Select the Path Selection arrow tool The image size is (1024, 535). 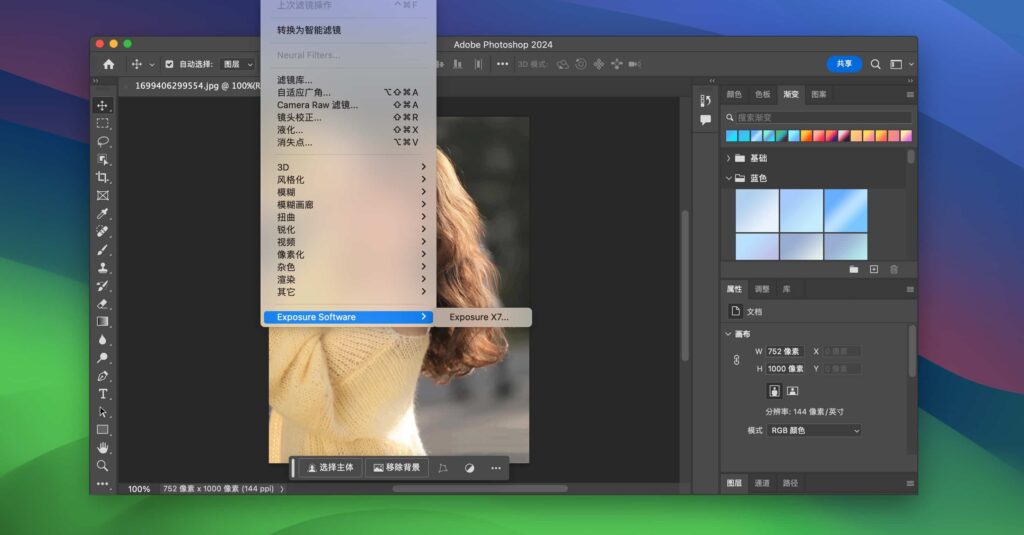103,412
